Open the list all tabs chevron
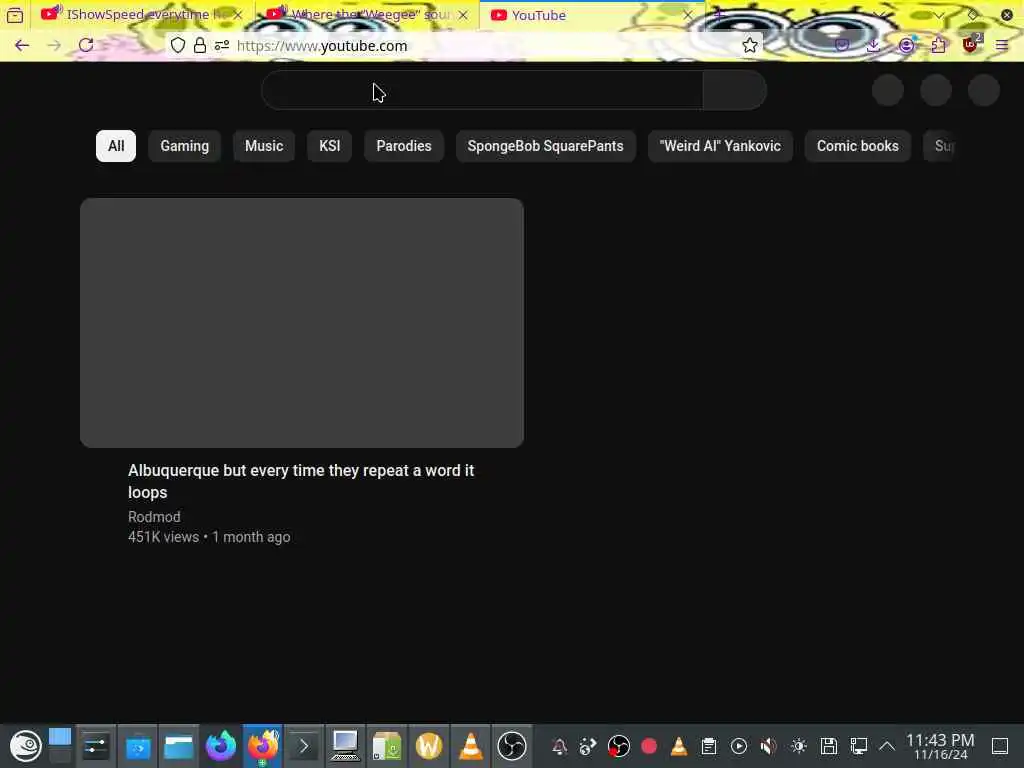The height and width of the screenshot is (768, 1024). click(939, 15)
